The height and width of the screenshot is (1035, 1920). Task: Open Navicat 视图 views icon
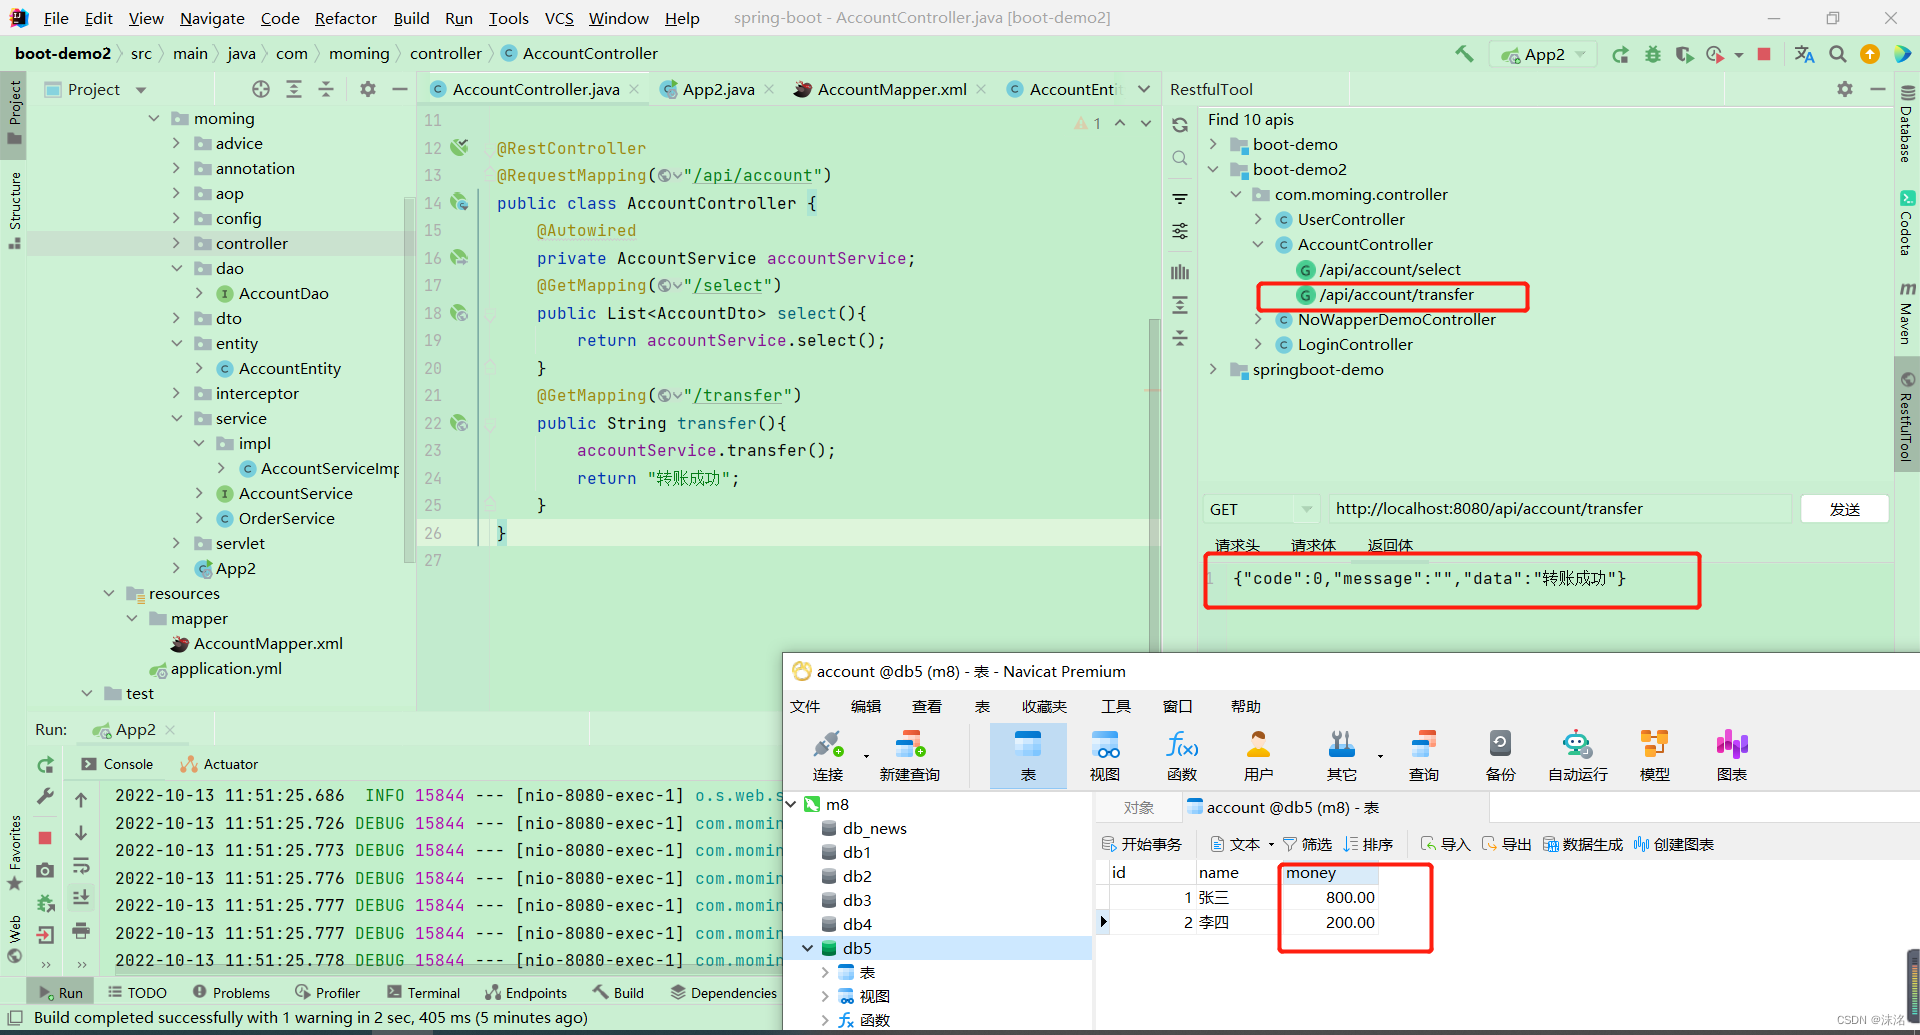coord(1105,755)
